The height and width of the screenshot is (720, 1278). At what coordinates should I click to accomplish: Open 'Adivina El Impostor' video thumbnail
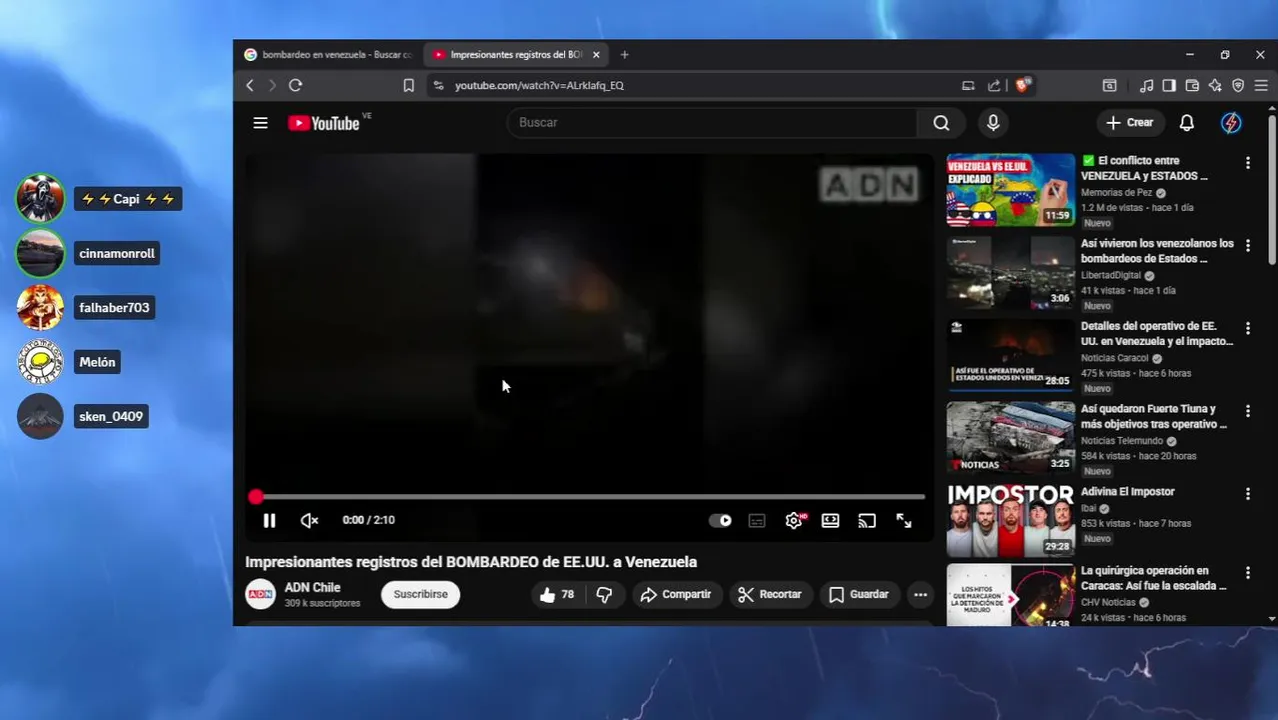click(1011, 520)
